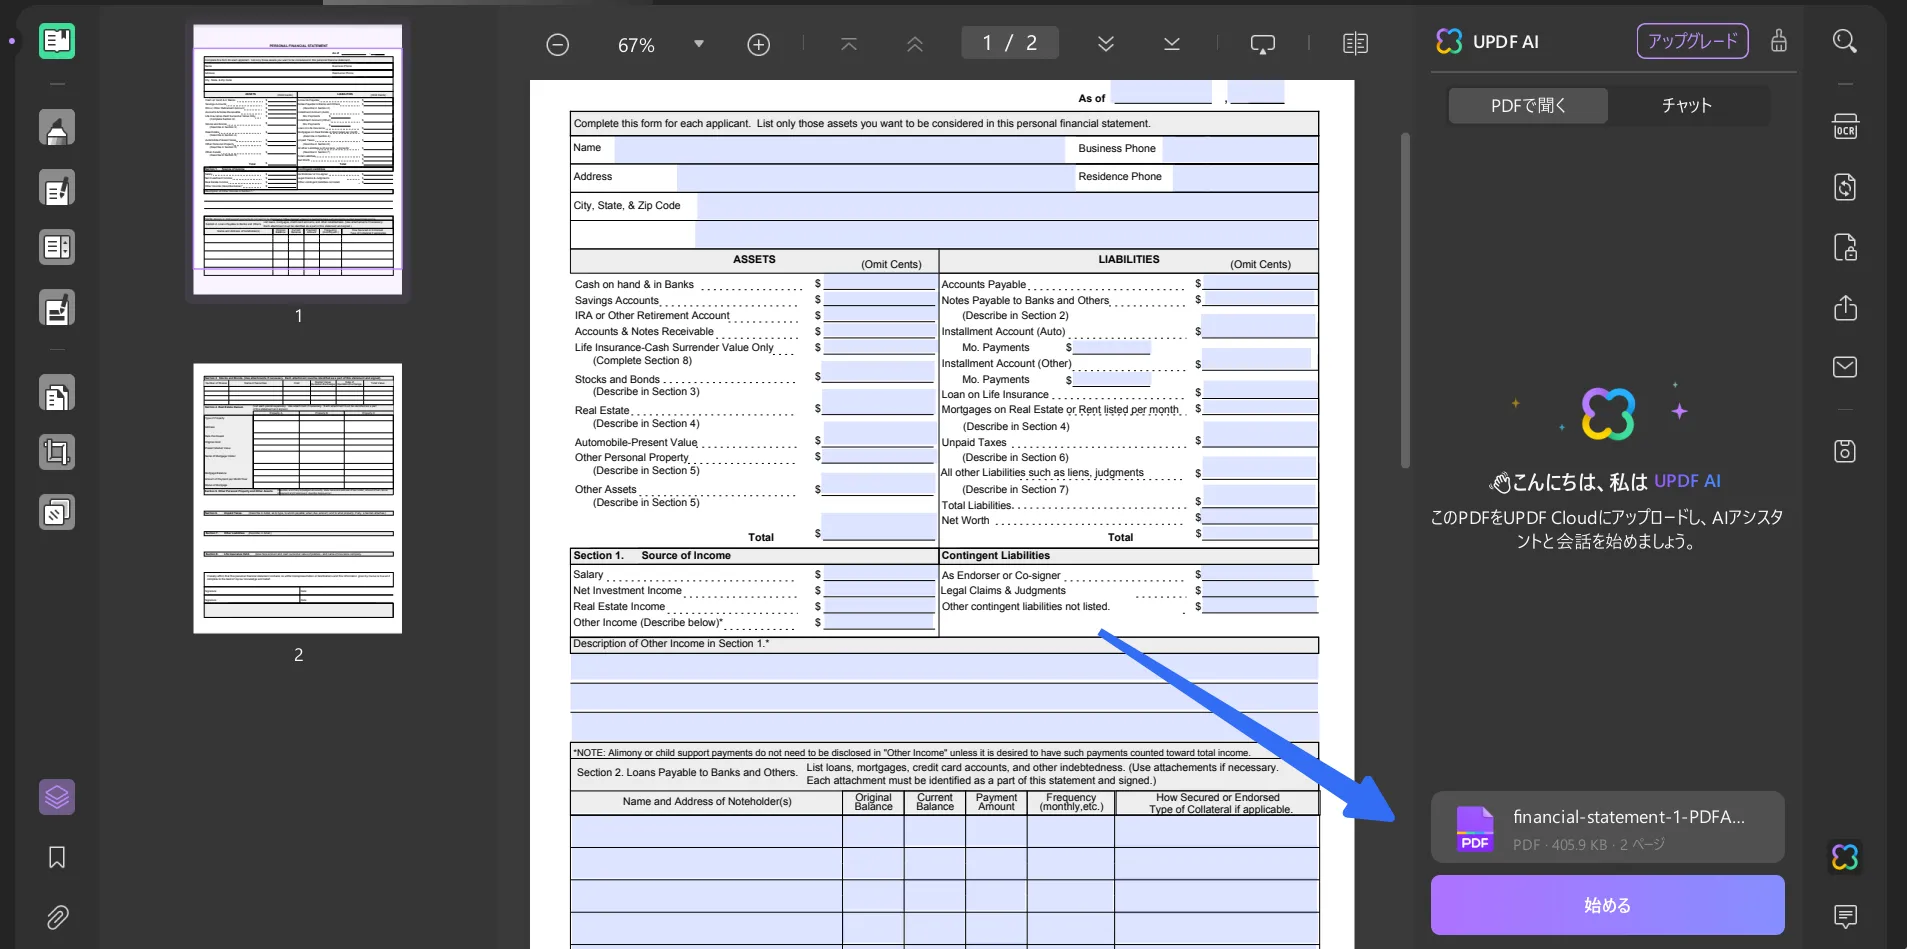
Task: Open the zoom level dropdown arrow
Action: 699,44
